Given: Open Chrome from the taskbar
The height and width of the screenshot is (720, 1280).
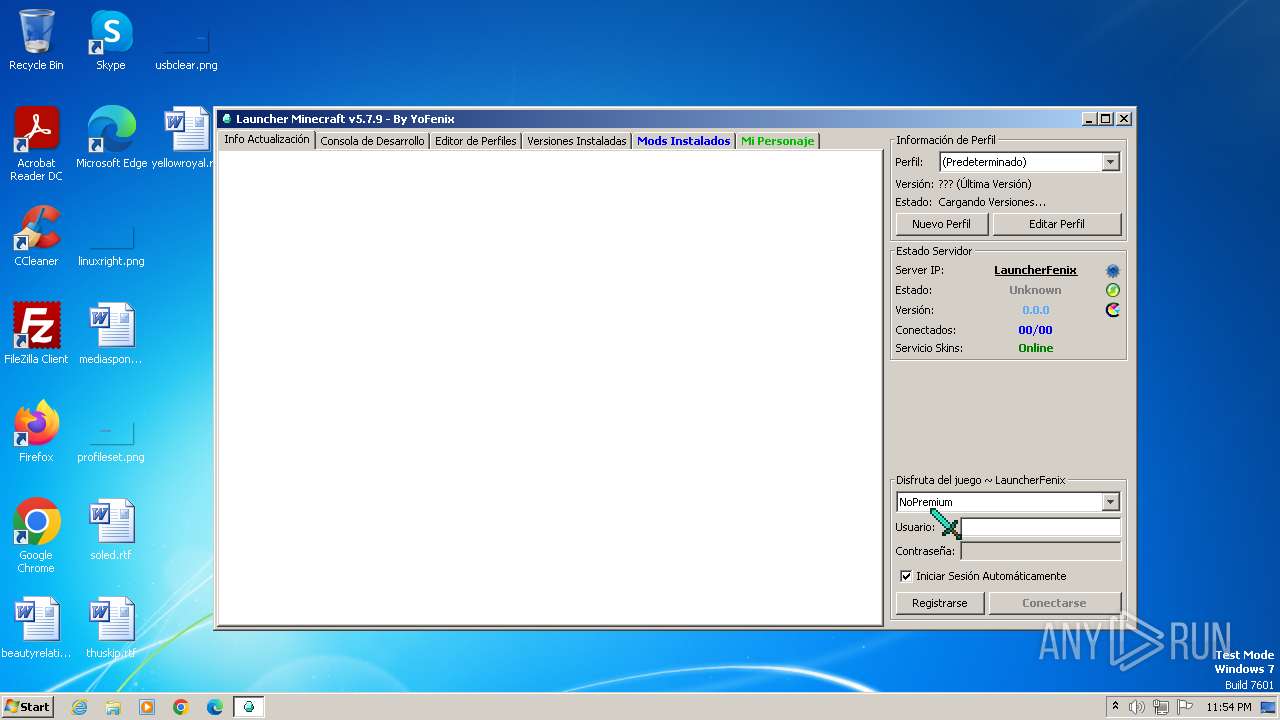Looking at the screenshot, I should (181, 707).
